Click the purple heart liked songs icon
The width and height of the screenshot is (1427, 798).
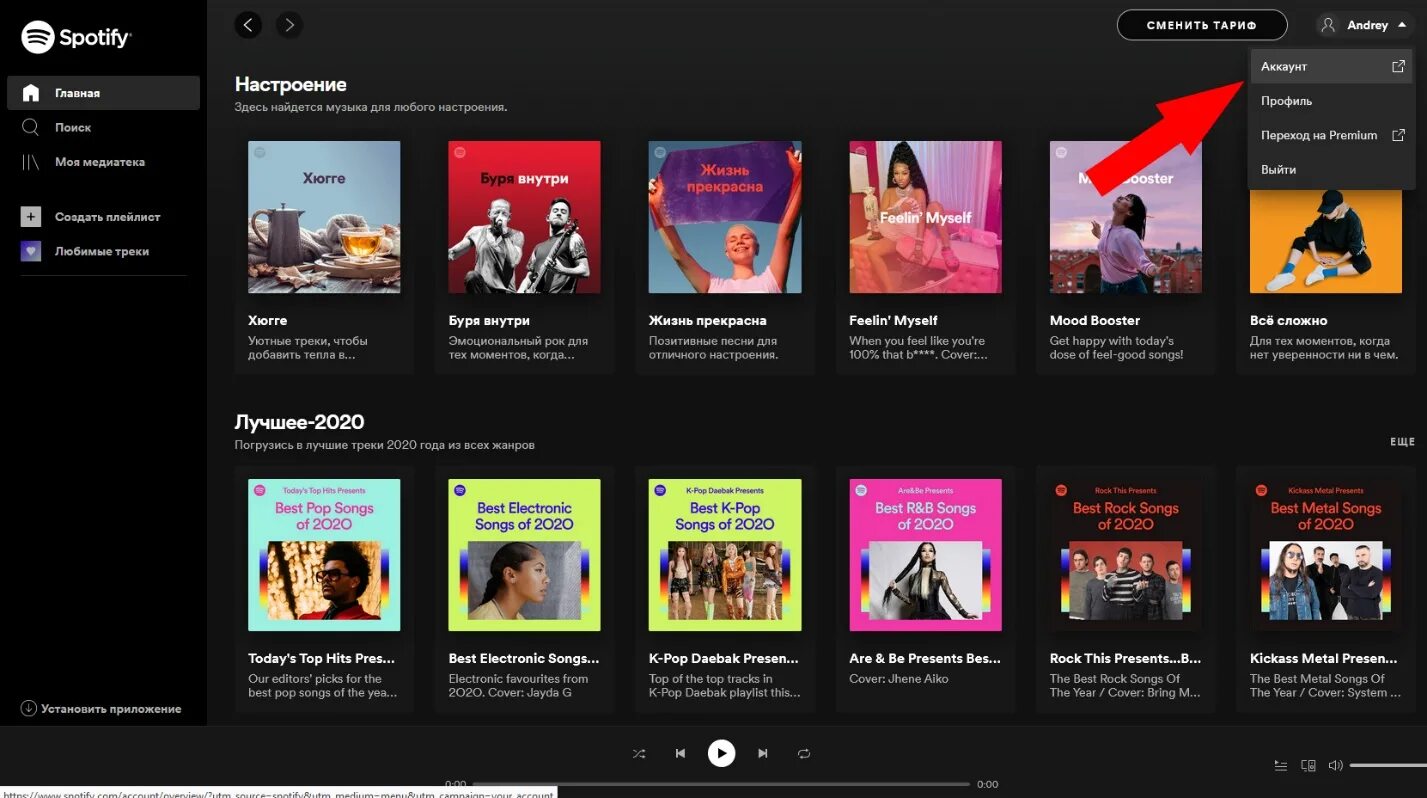[31, 251]
